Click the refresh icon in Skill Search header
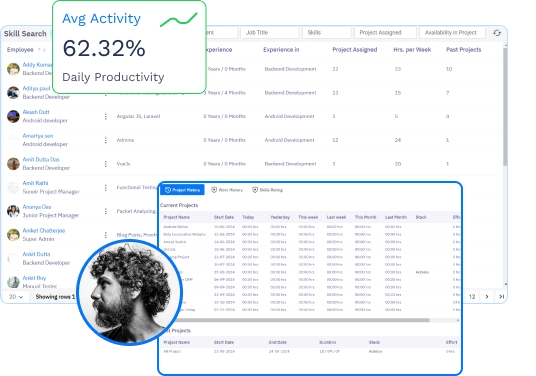The image size is (536, 376). pos(497,33)
